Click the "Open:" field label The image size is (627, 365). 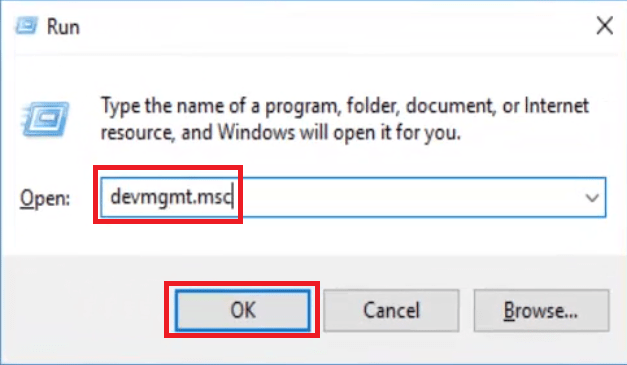45,198
